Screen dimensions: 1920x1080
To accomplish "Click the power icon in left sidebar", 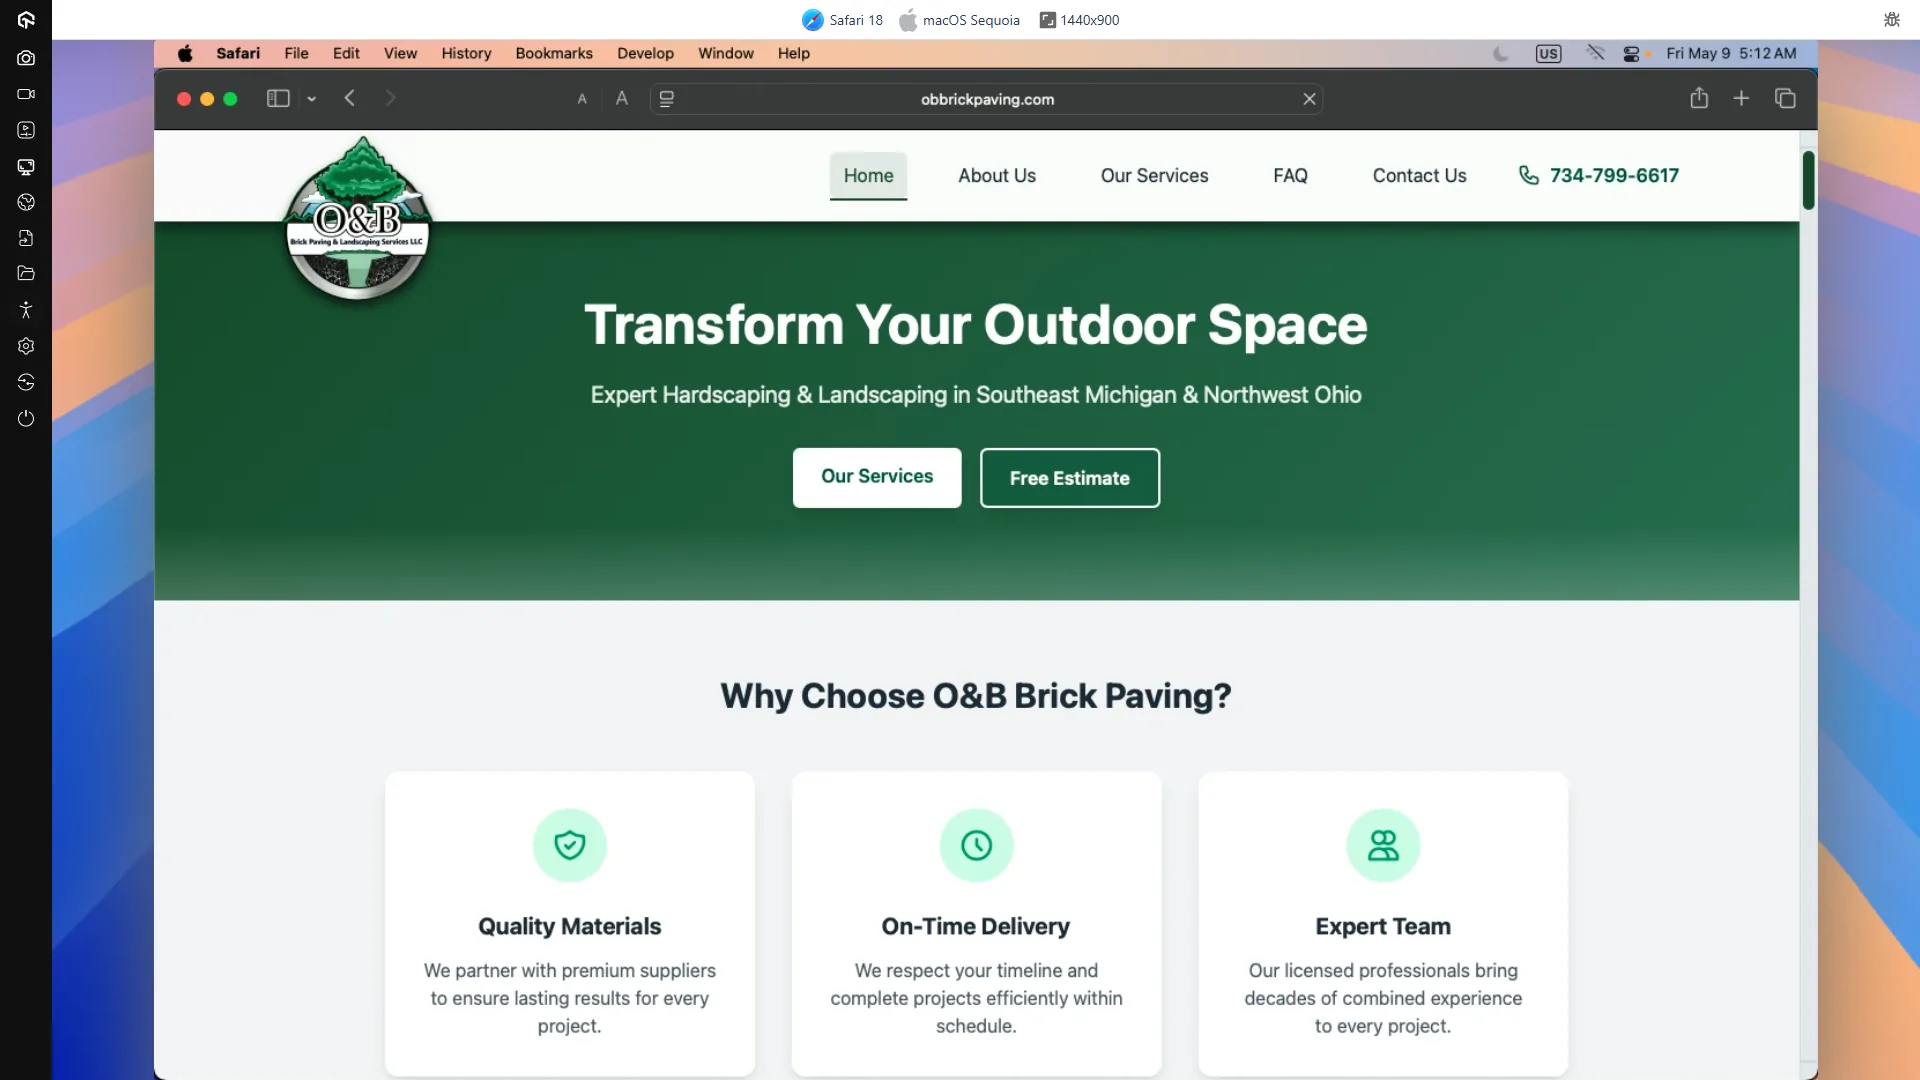I will [26, 418].
